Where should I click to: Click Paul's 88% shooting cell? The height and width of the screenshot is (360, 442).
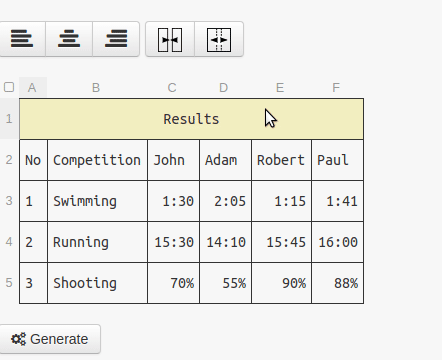click(337, 283)
